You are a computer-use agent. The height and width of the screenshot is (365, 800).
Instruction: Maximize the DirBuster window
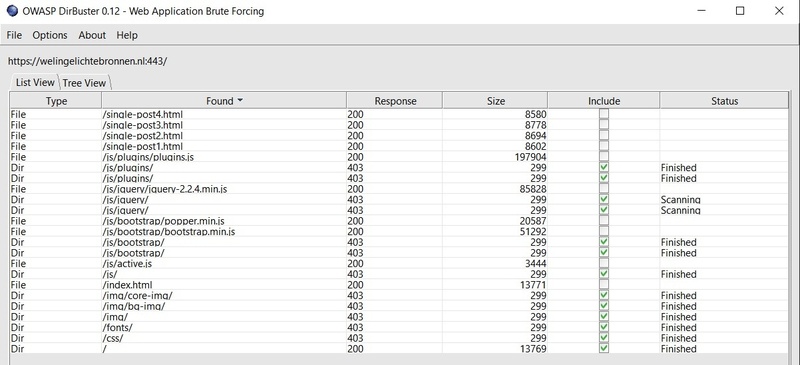coord(740,11)
